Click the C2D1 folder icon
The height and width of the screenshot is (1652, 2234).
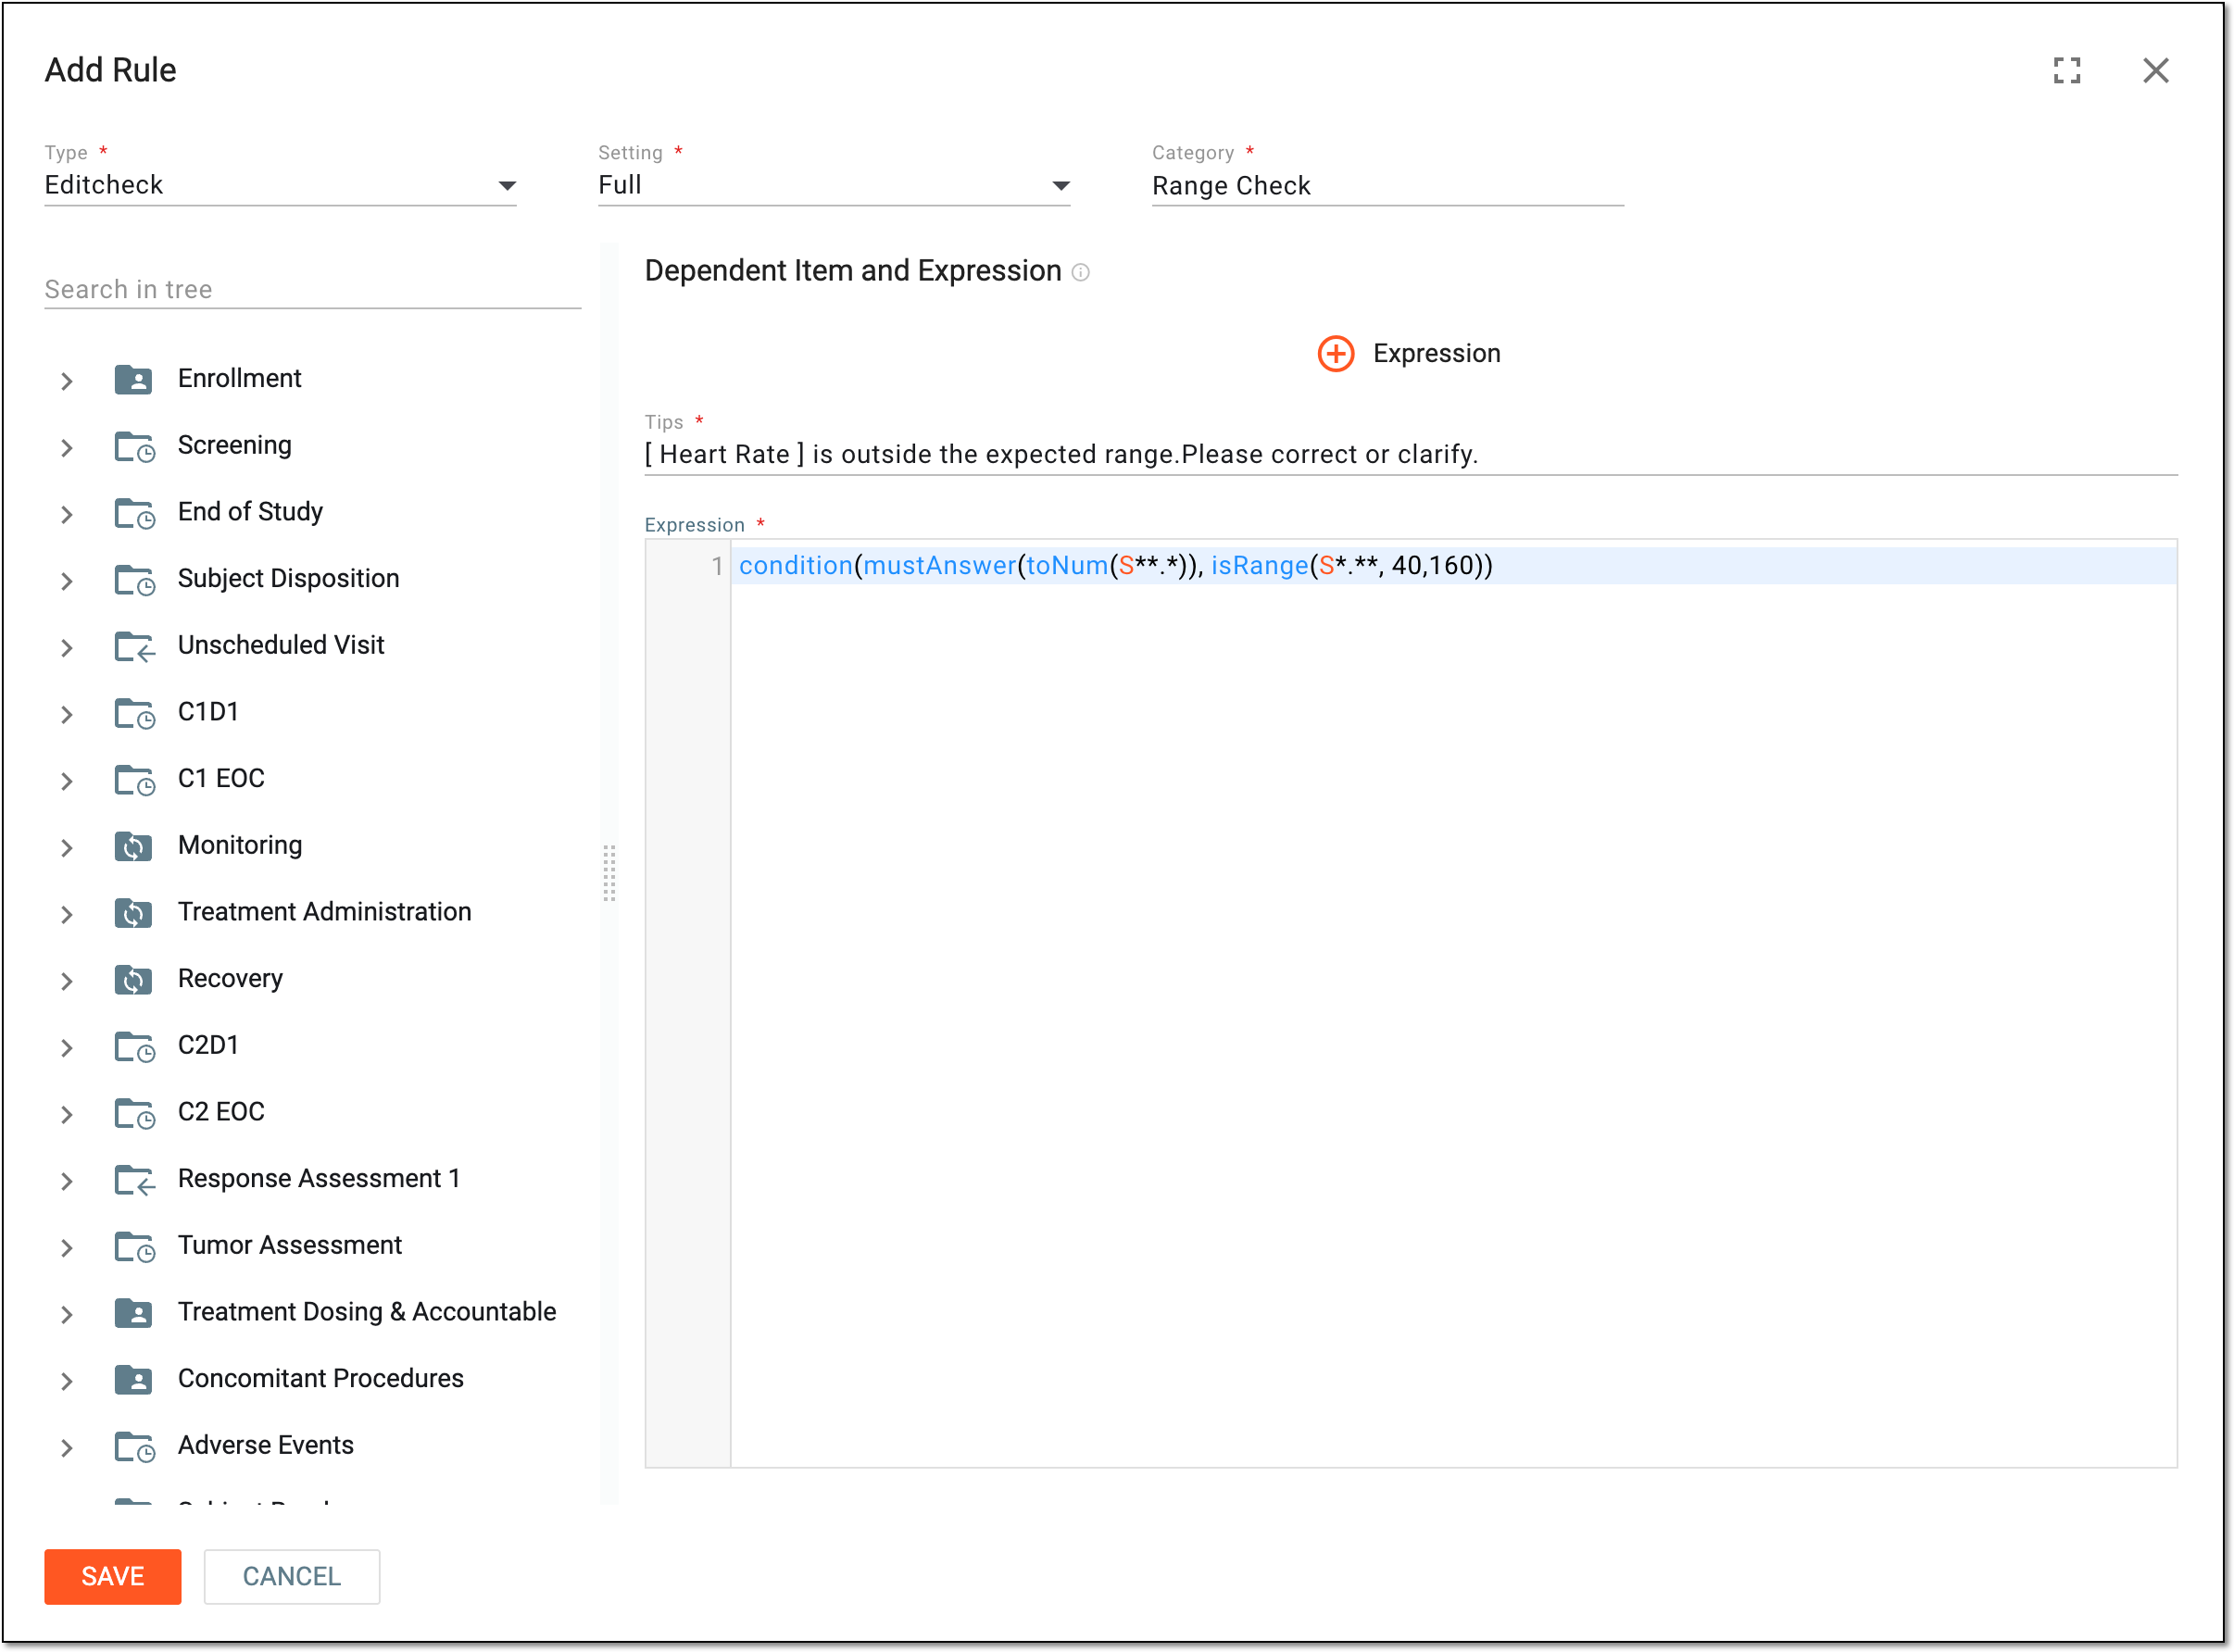tap(134, 1046)
